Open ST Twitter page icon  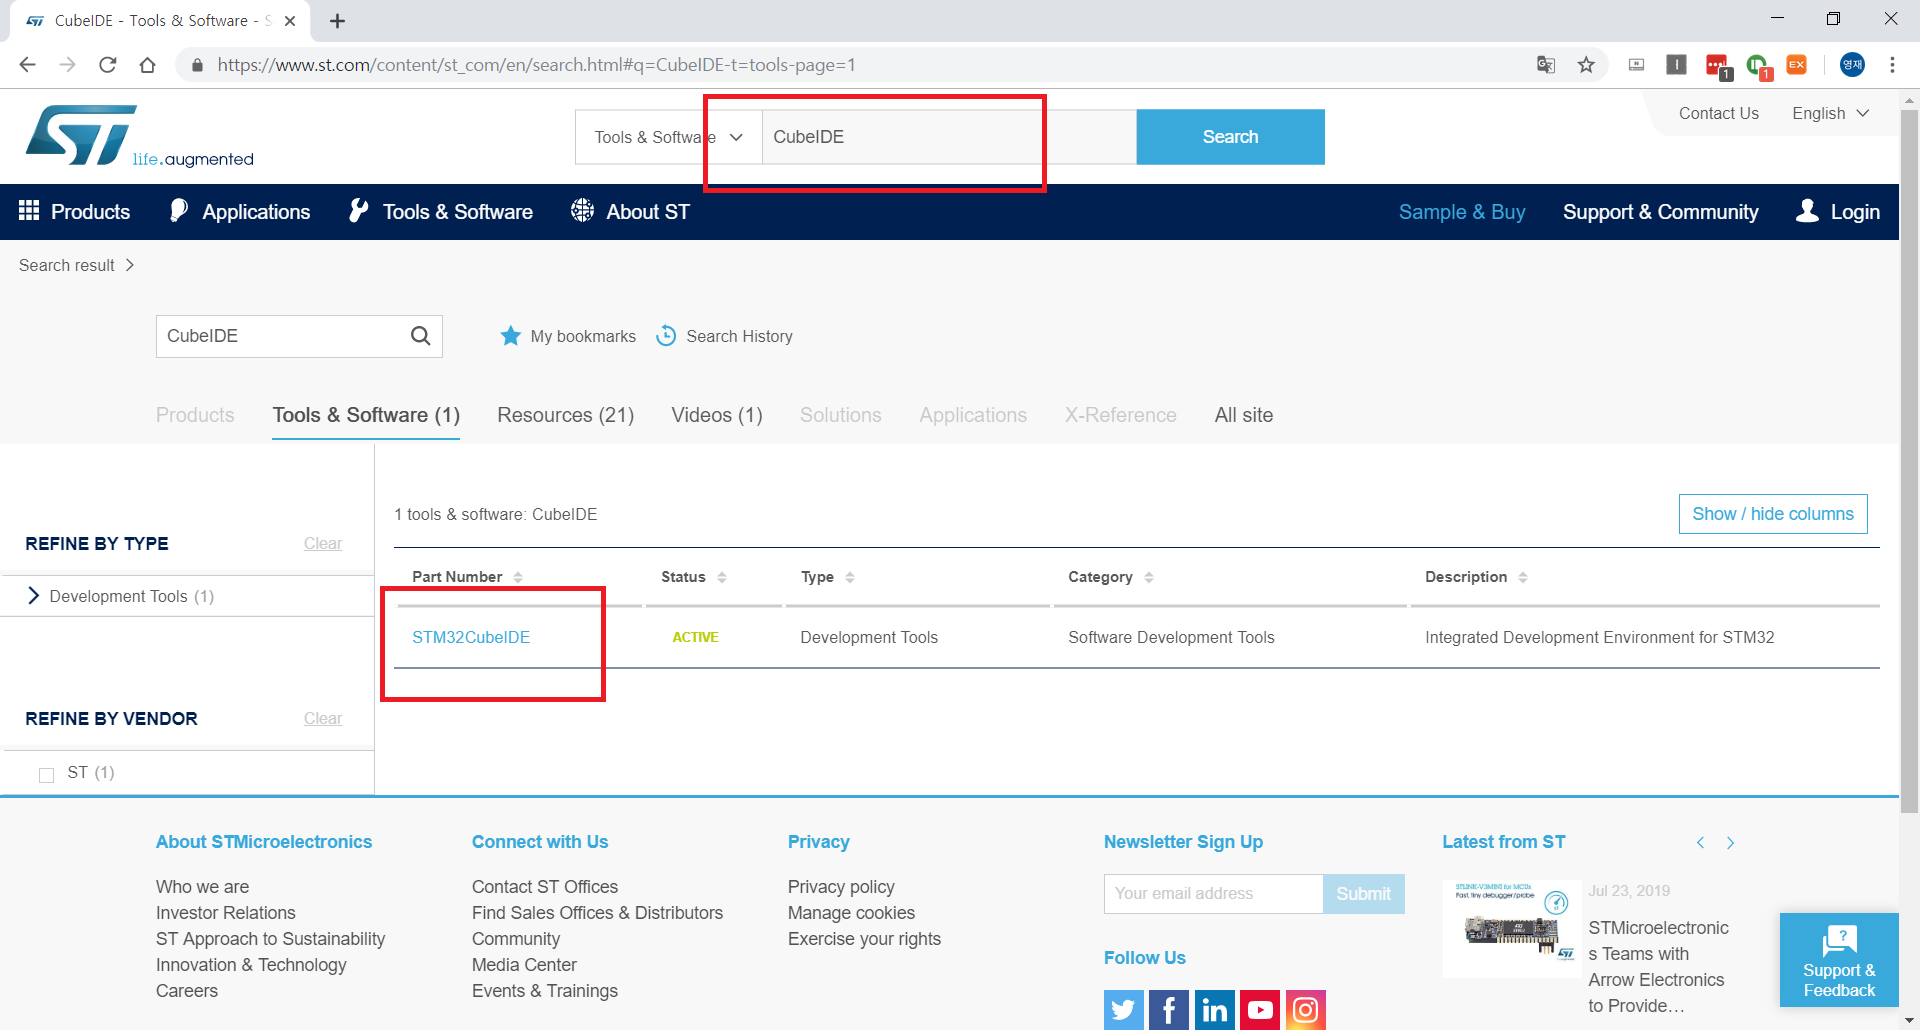[1123, 1010]
